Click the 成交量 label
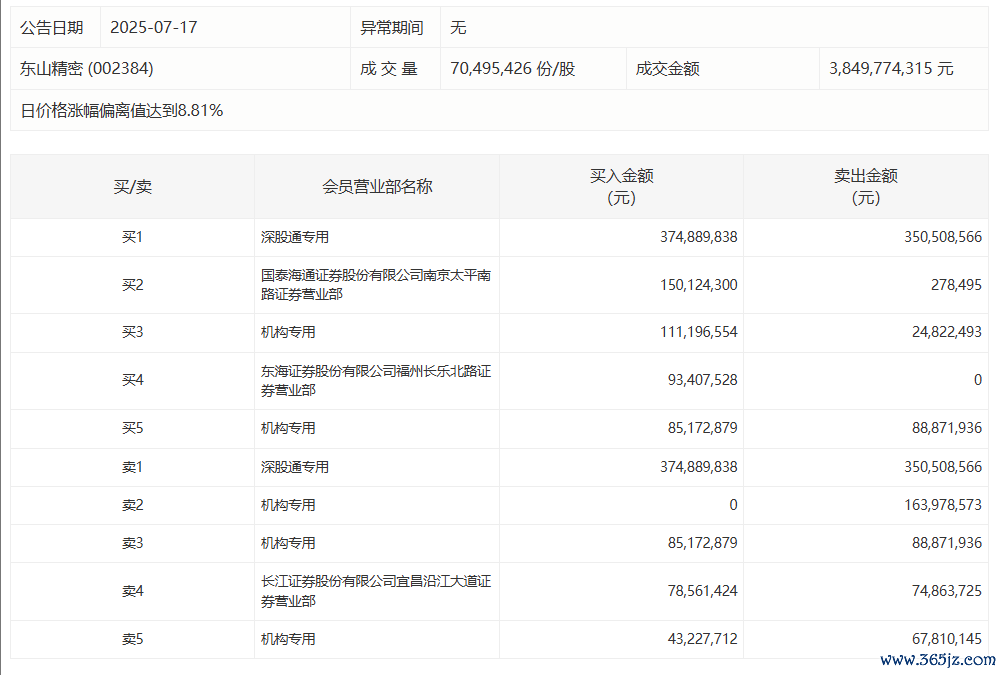The image size is (1003, 675). pyautogui.click(x=389, y=68)
